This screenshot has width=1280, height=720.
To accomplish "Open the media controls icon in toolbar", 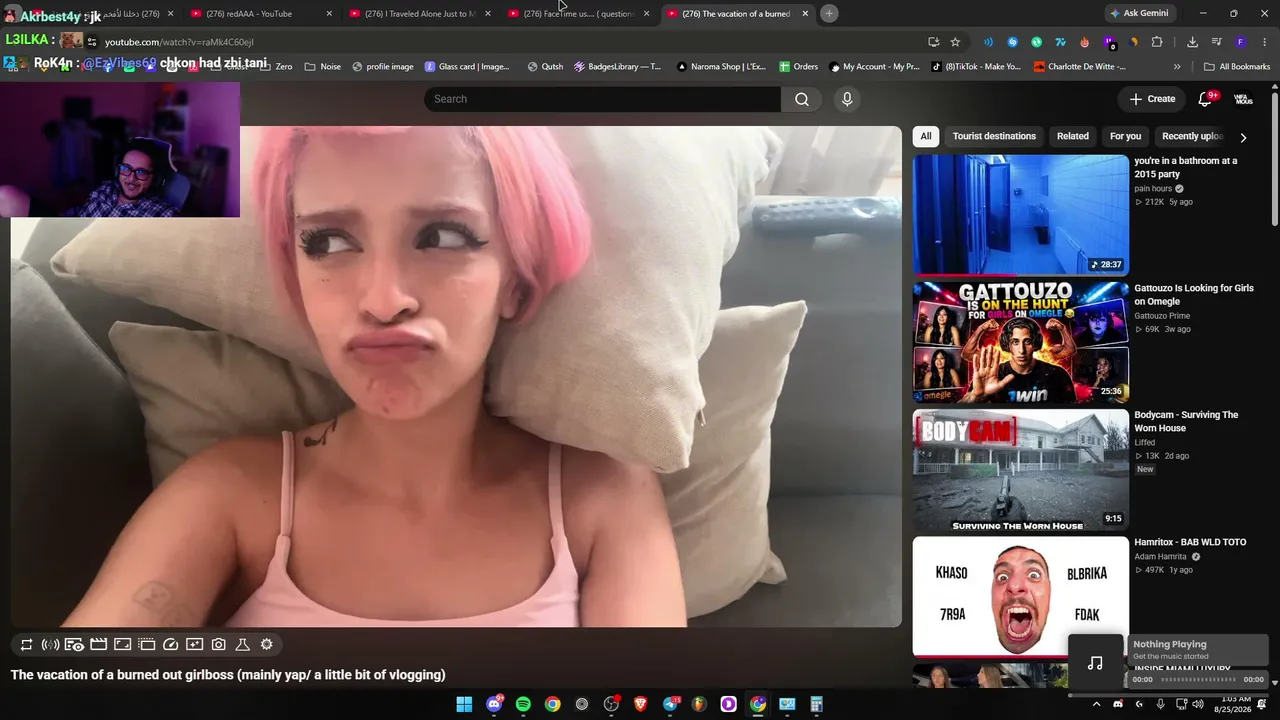I will tap(1216, 42).
